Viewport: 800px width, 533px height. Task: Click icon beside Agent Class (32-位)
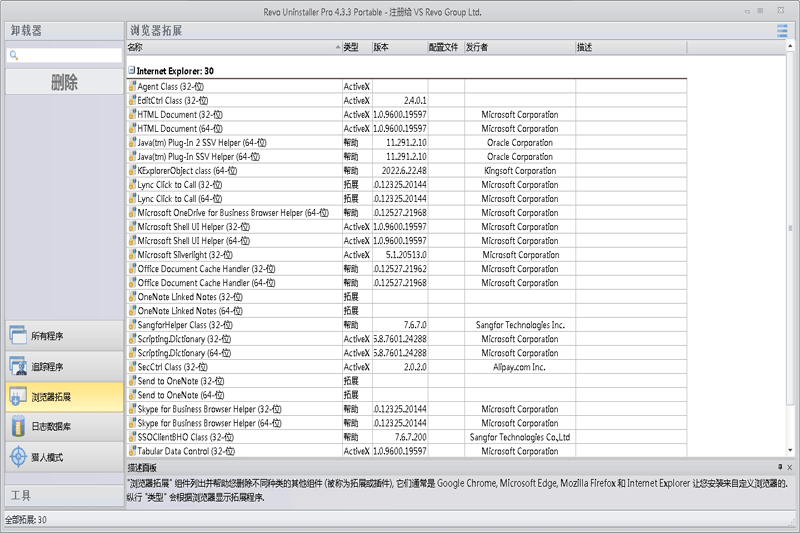(x=132, y=86)
